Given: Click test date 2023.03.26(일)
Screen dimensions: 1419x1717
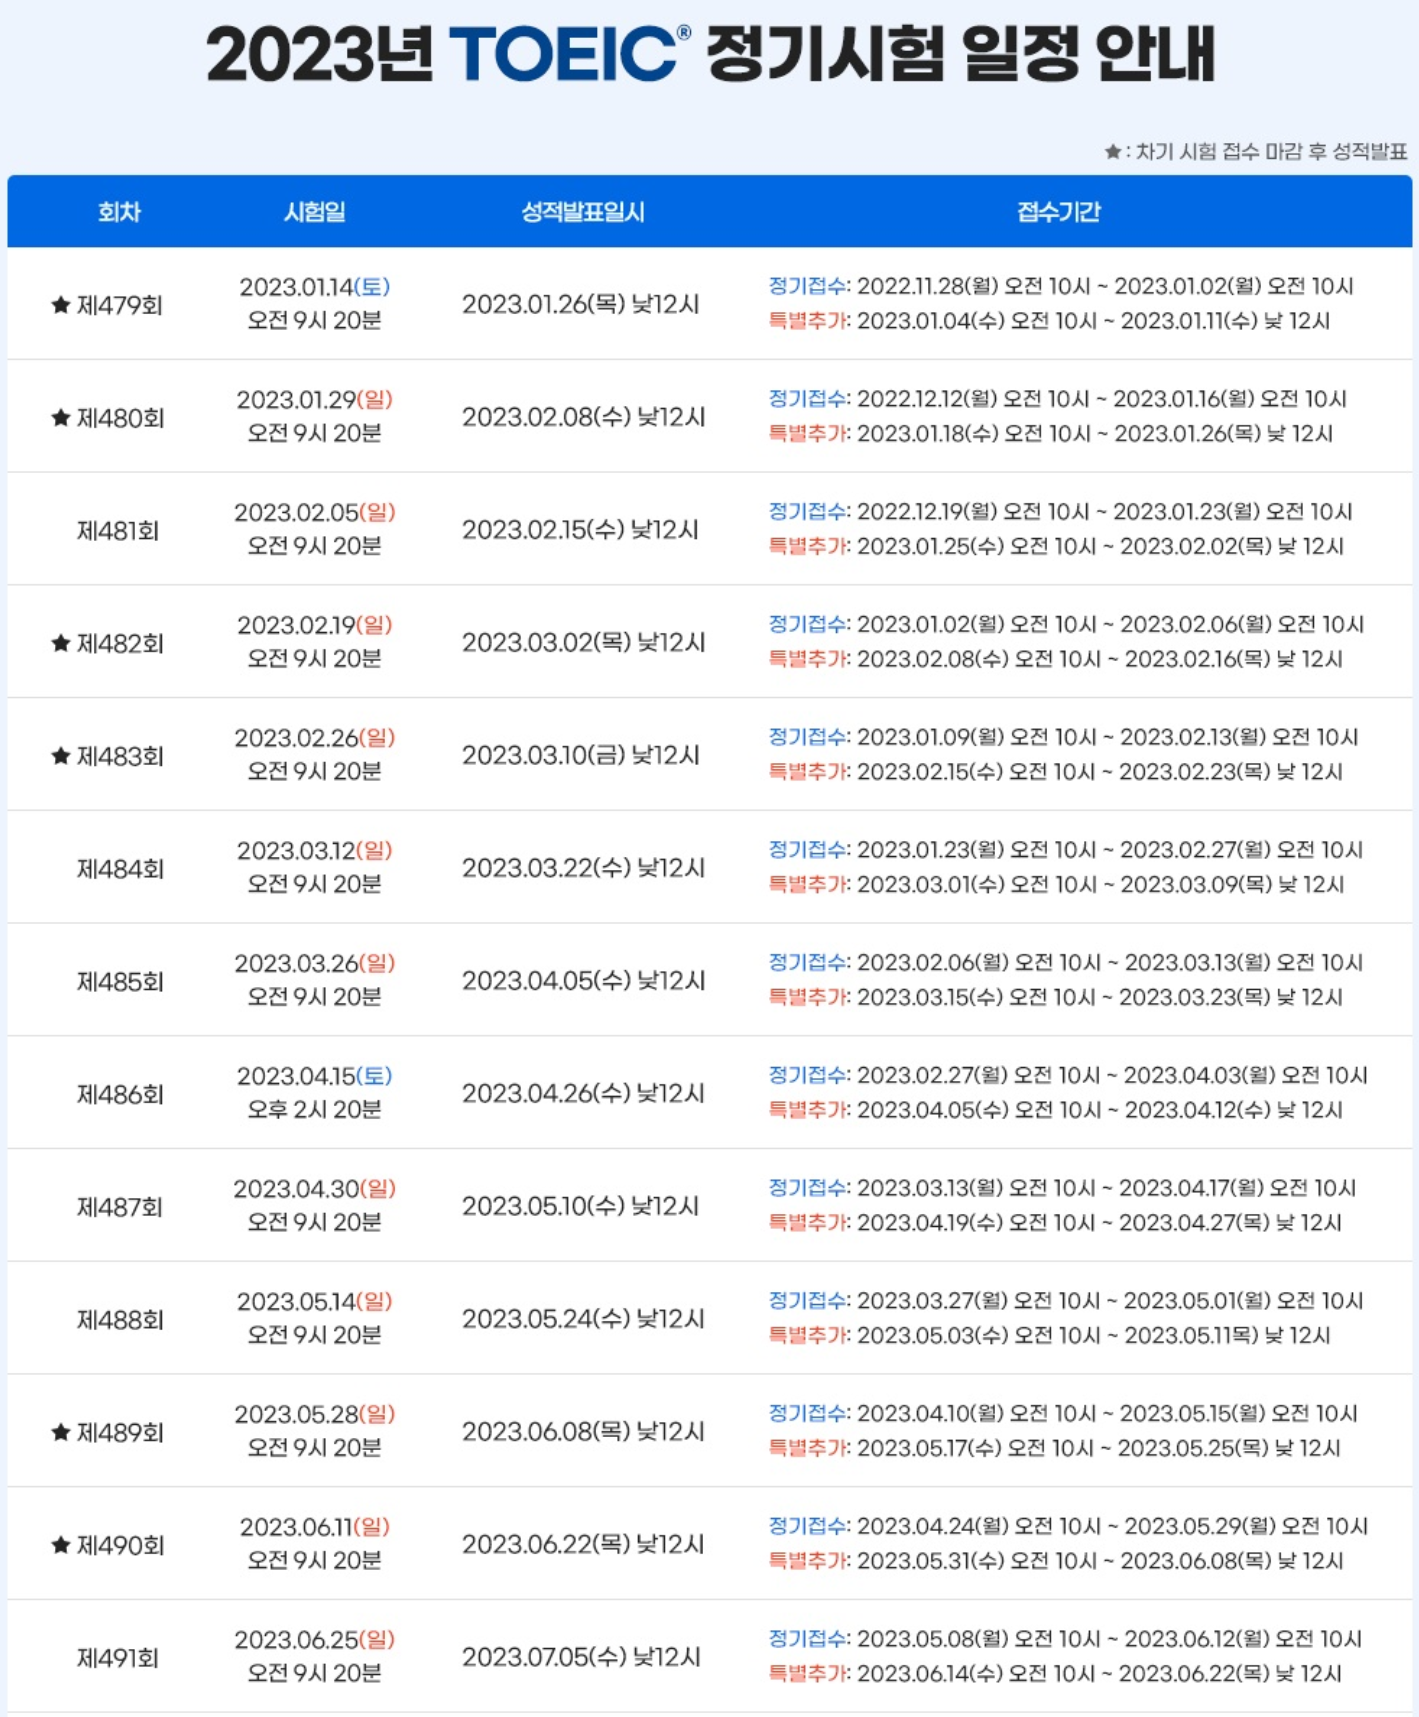Looking at the screenshot, I should point(315,964).
